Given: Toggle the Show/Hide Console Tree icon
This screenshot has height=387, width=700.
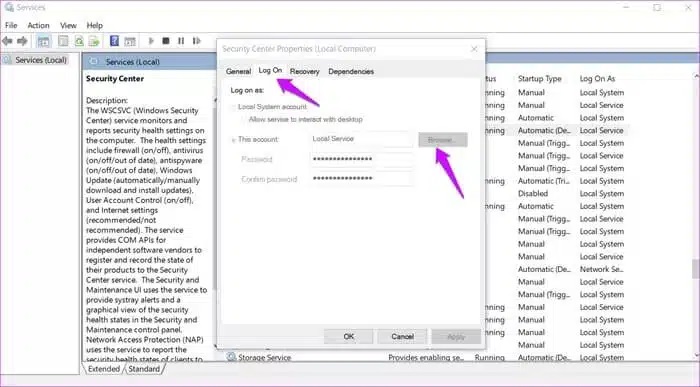Looking at the screenshot, I should (43, 42).
